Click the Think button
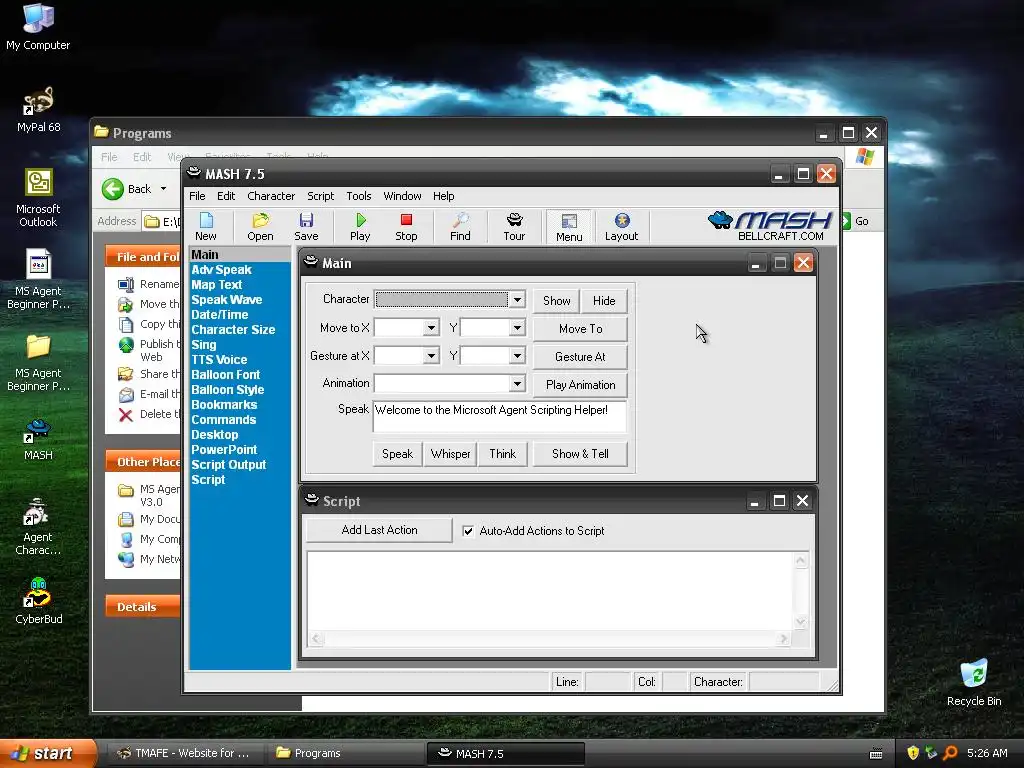Screen dimensions: 1024x768 pyautogui.click(x=502, y=454)
